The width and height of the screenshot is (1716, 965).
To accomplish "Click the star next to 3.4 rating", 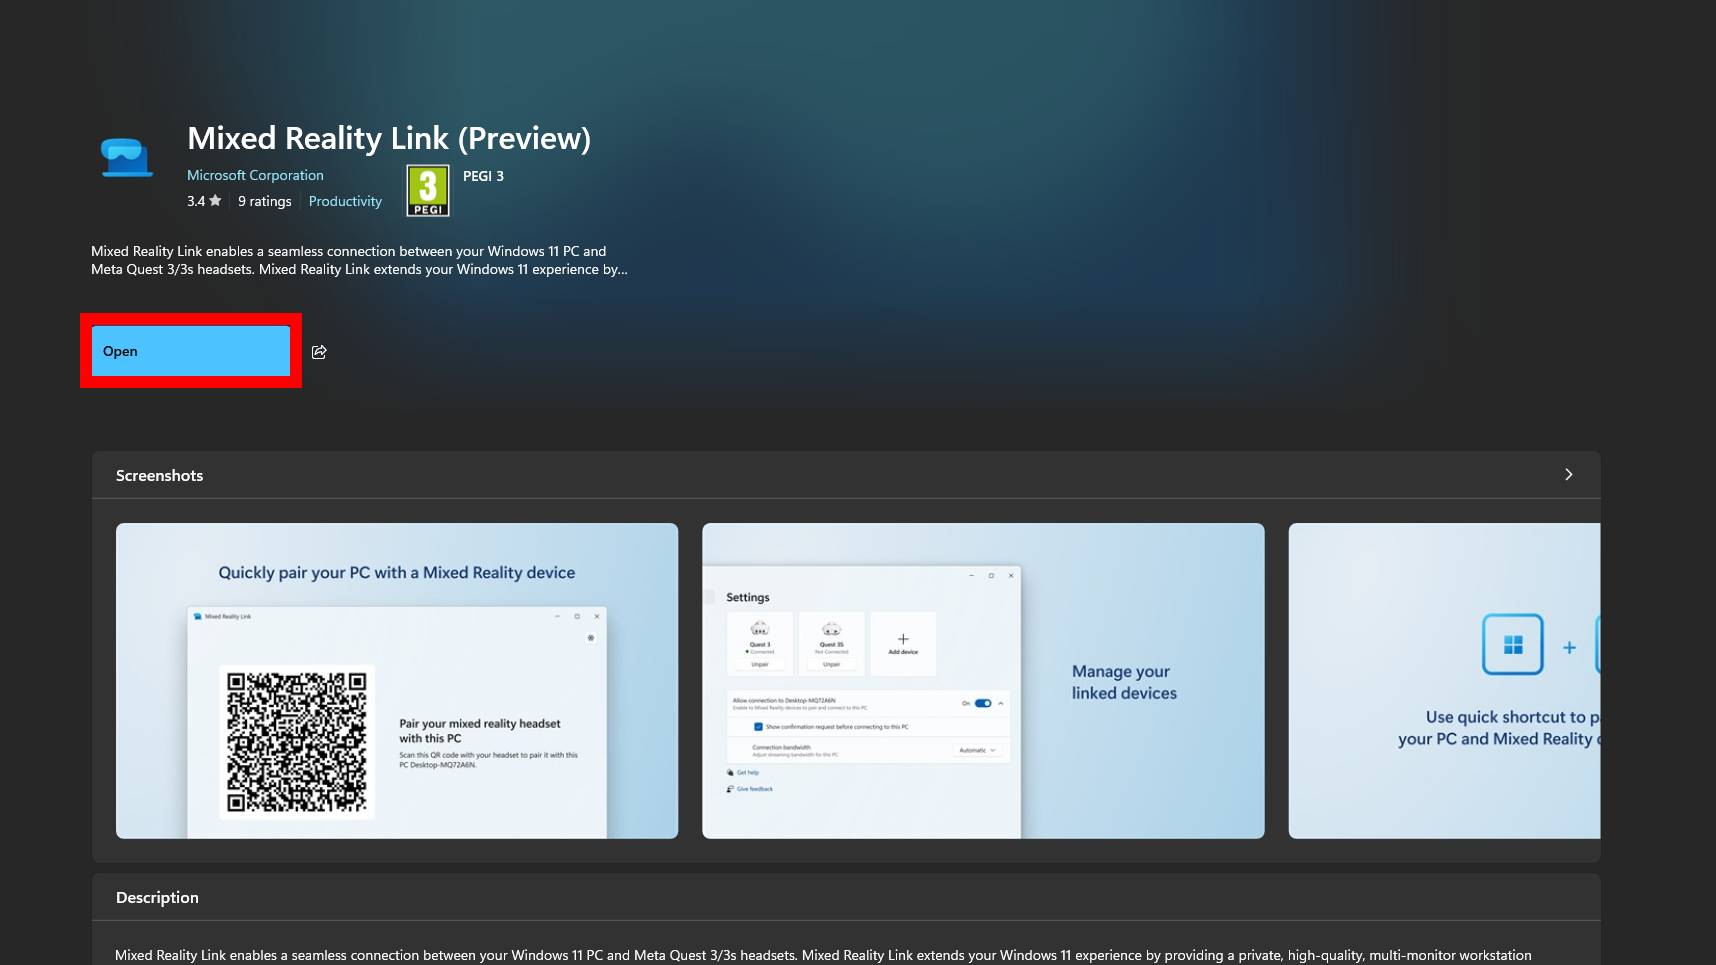I will pyautogui.click(x=215, y=201).
